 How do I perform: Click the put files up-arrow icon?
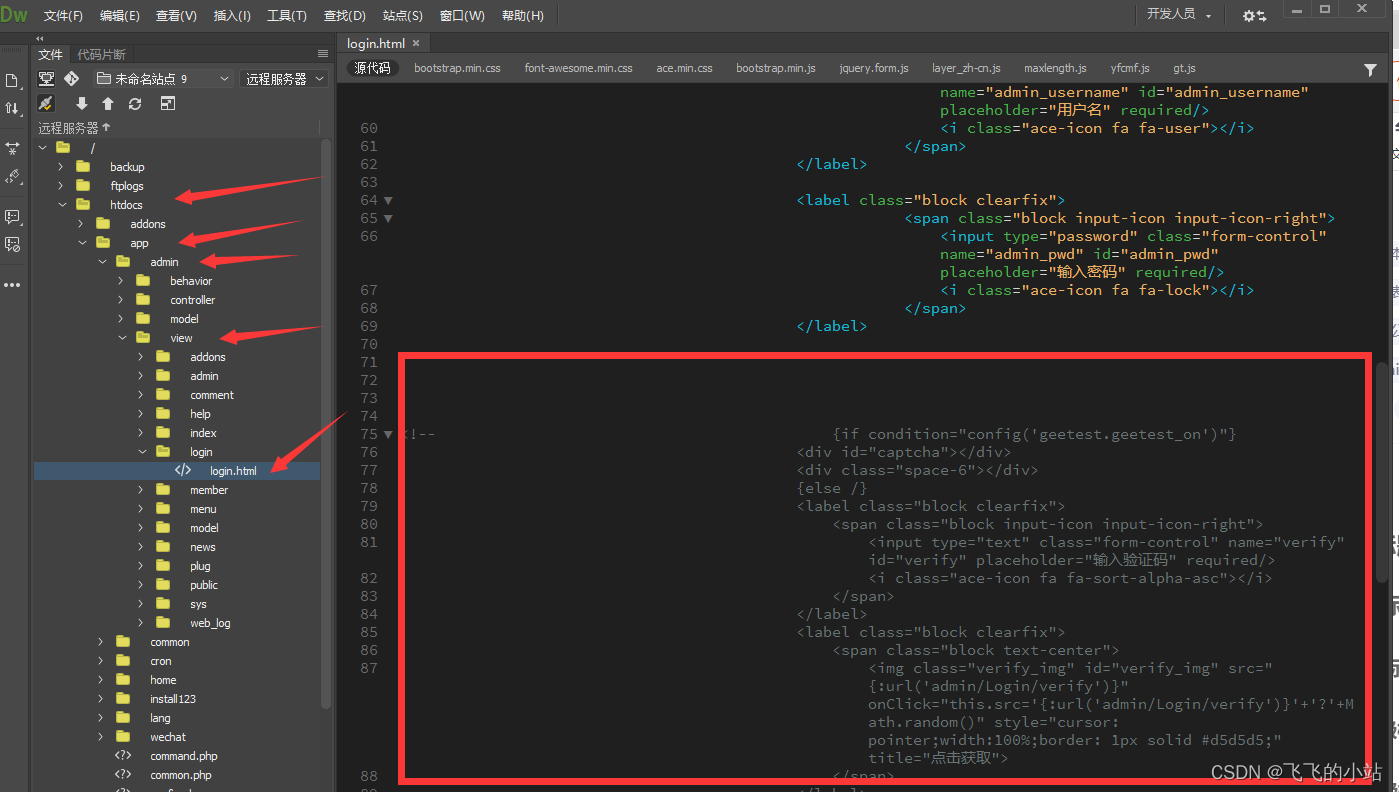coord(108,104)
